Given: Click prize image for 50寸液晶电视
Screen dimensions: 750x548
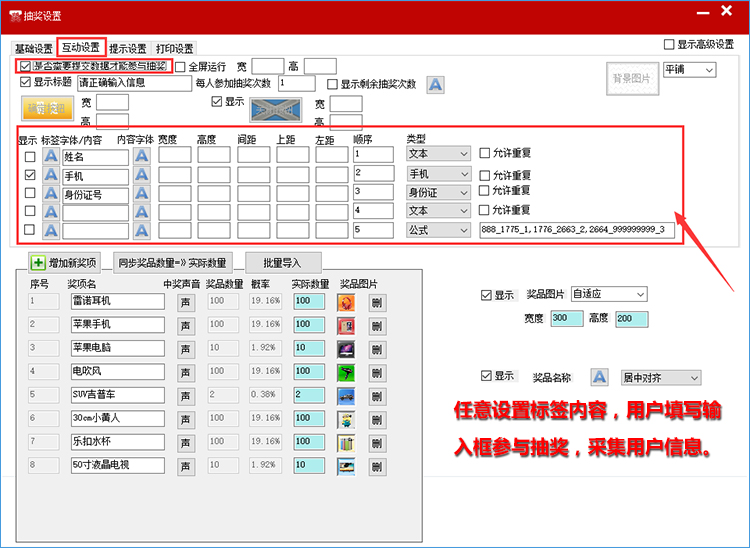Looking at the screenshot, I should 346,465.
